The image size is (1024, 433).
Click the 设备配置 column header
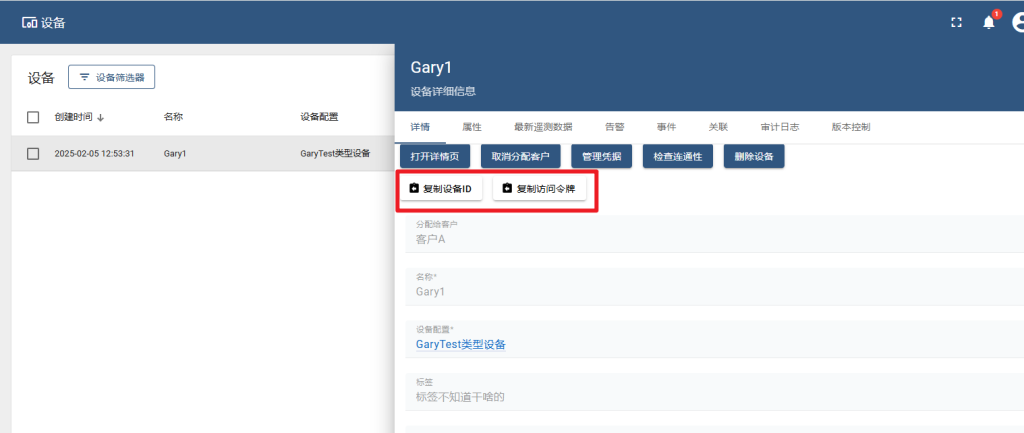319,118
